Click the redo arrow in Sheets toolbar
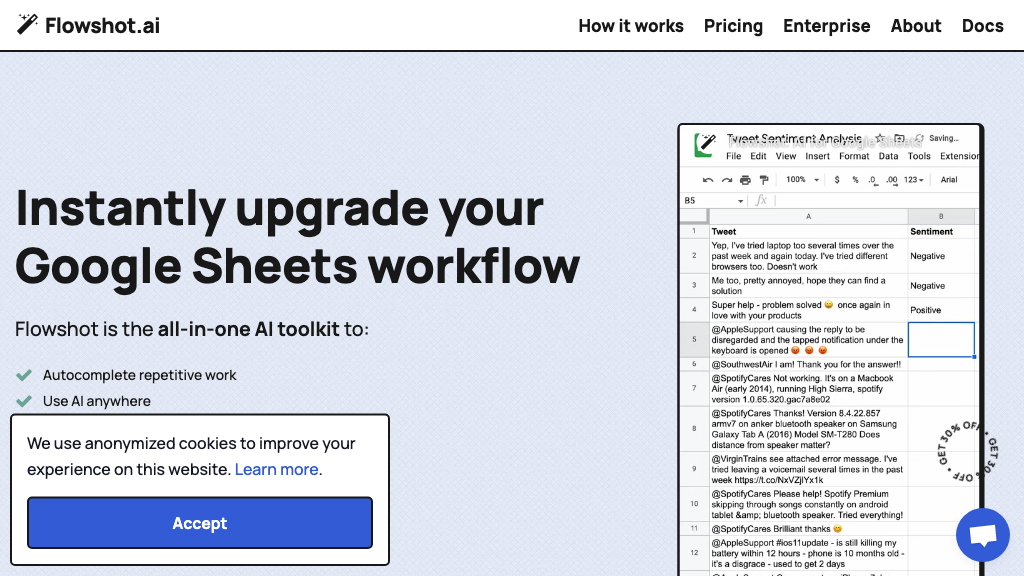The height and width of the screenshot is (576, 1024). coord(727,180)
